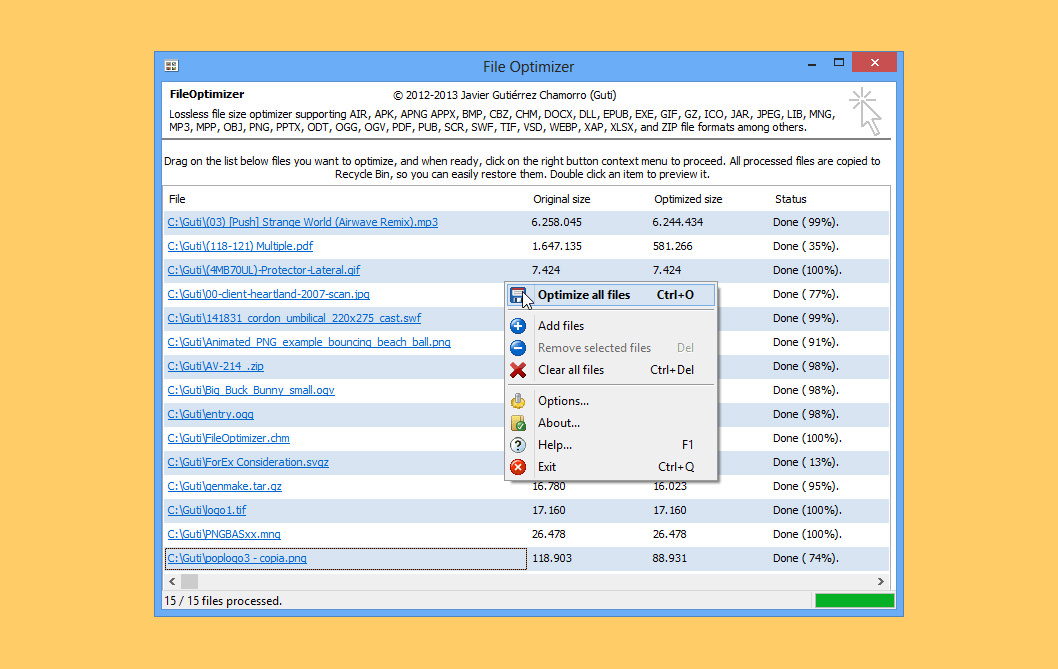
Task: Open the entry.ogg file link
Action: pyautogui.click(x=211, y=414)
